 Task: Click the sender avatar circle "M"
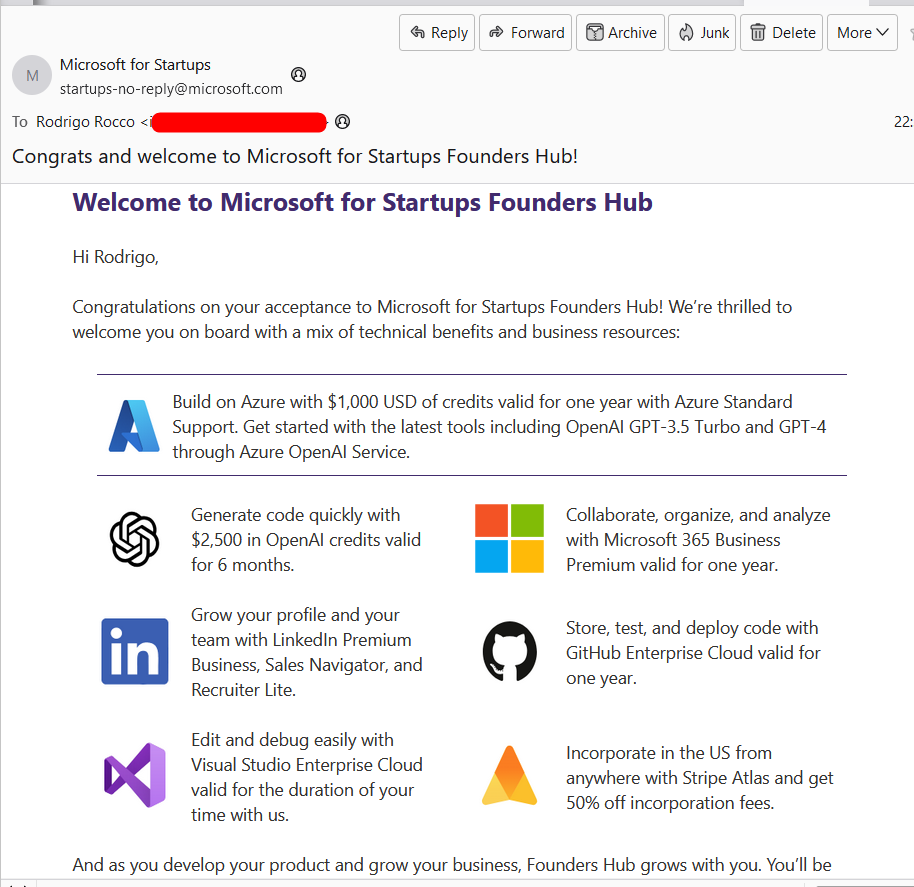32,76
